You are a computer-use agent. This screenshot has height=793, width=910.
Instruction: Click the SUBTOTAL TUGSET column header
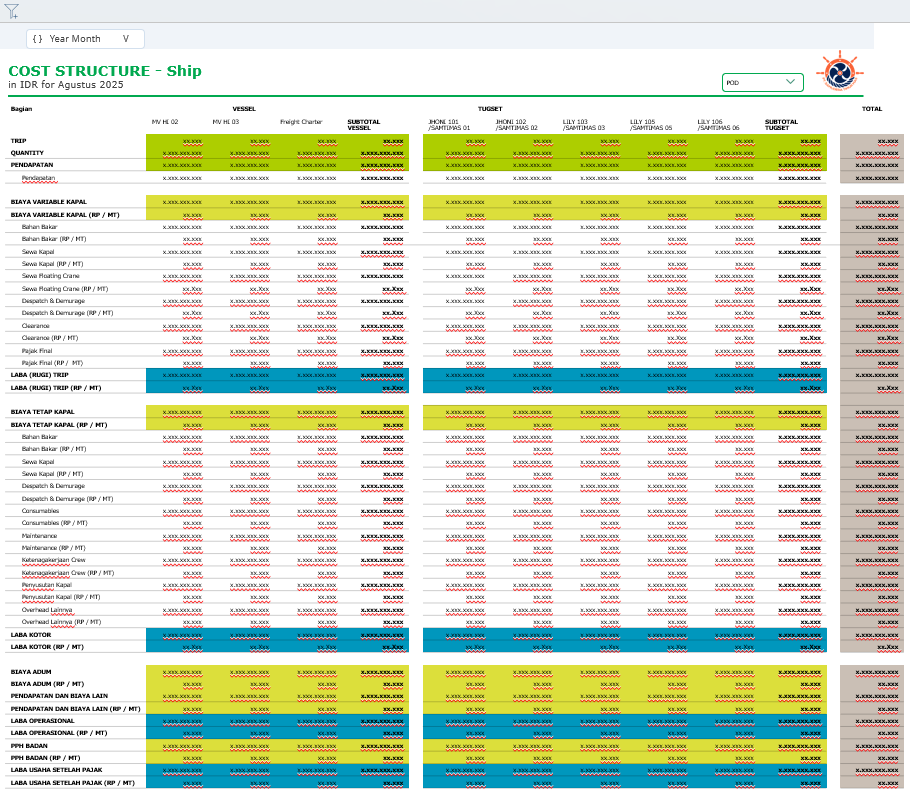pyautogui.click(x=781, y=125)
